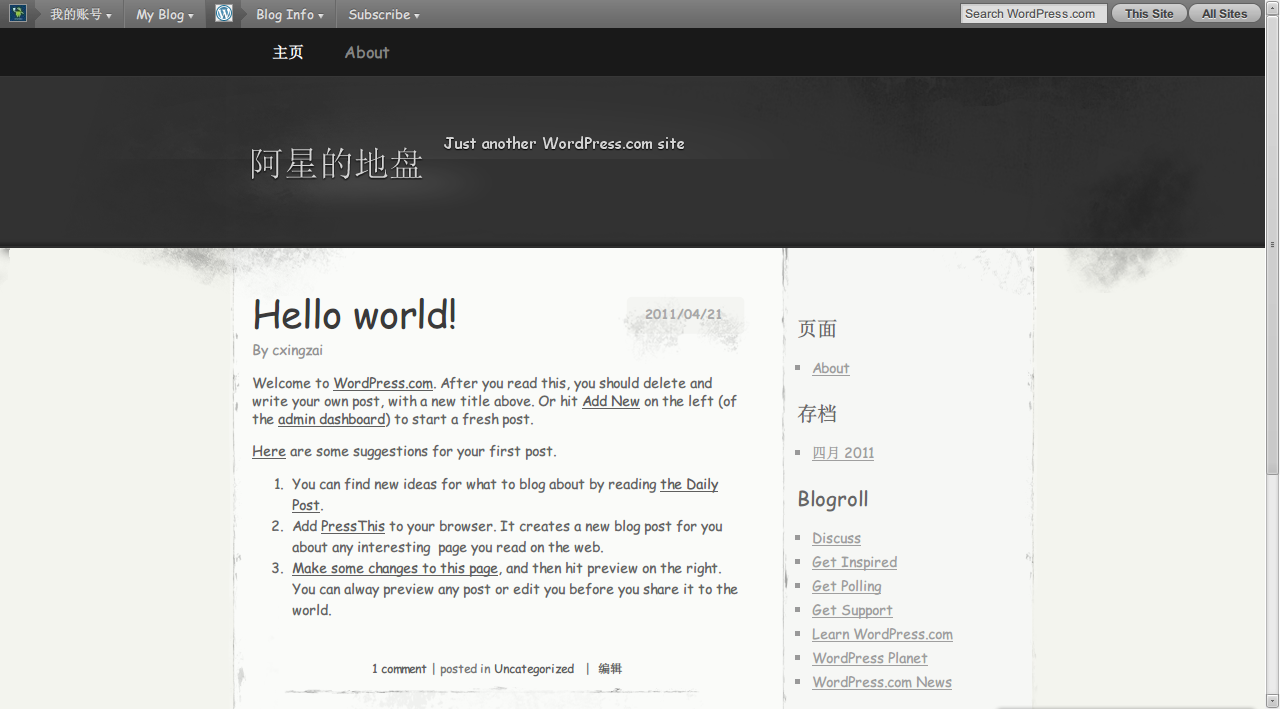Click the vertical scrollbar down arrow
Screen dimensions: 1280x709
[1272, 700]
